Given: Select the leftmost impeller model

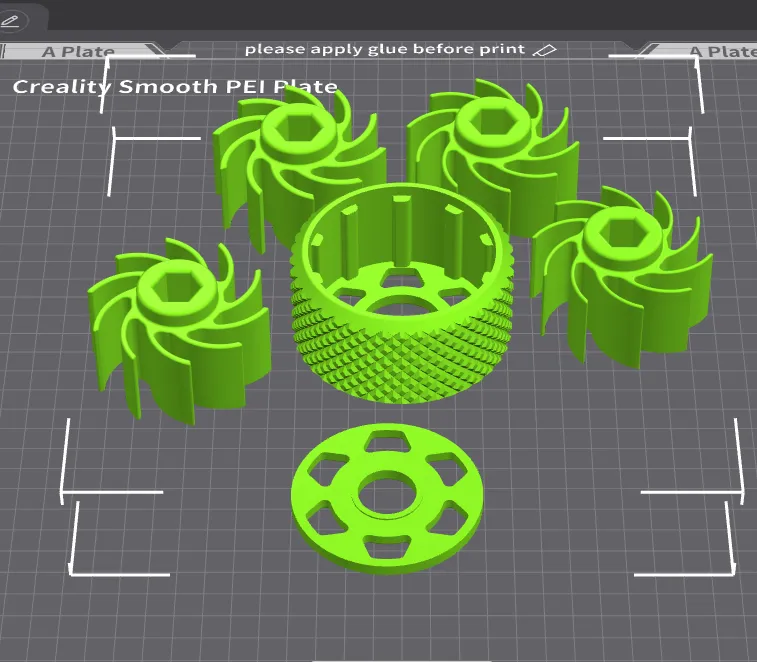Looking at the screenshot, I should pyautogui.click(x=178, y=330).
